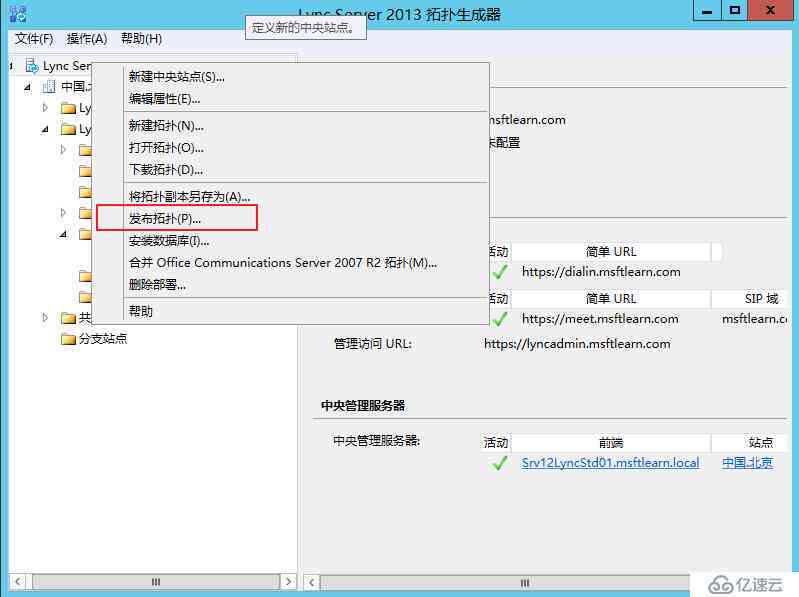Click left arrow of tree pane scrollbar
This screenshot has height=597, width=799.
tap(18, 582)
